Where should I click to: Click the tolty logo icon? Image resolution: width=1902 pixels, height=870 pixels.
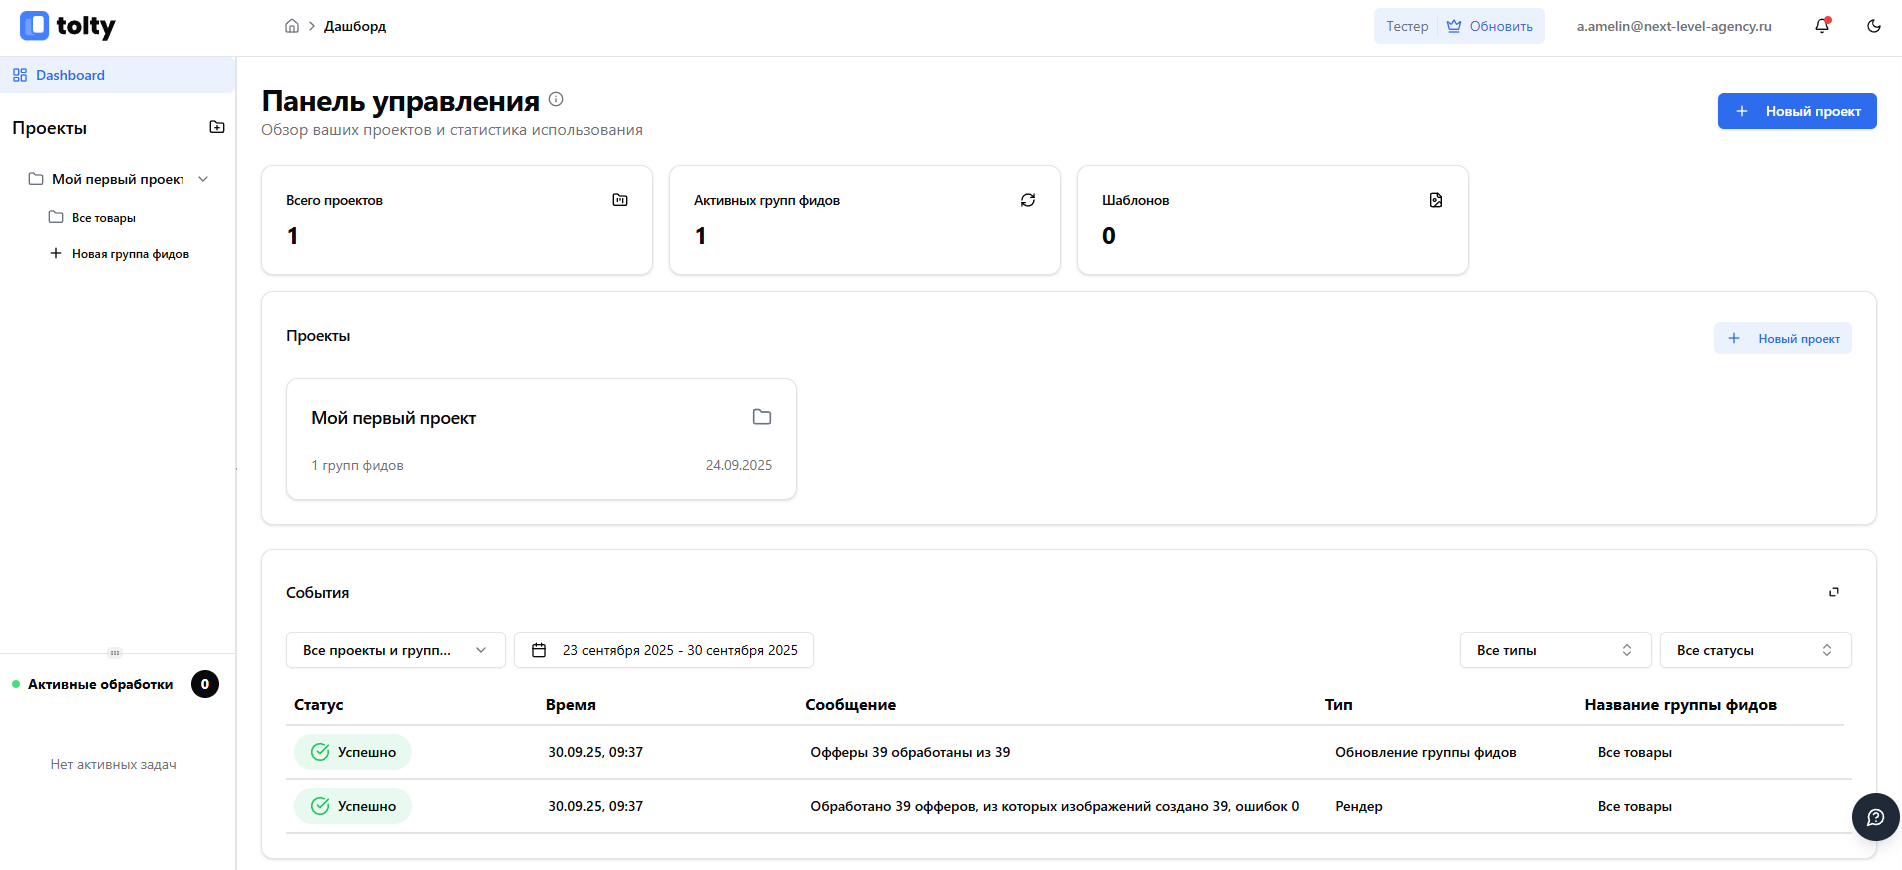tap(34, 26)
